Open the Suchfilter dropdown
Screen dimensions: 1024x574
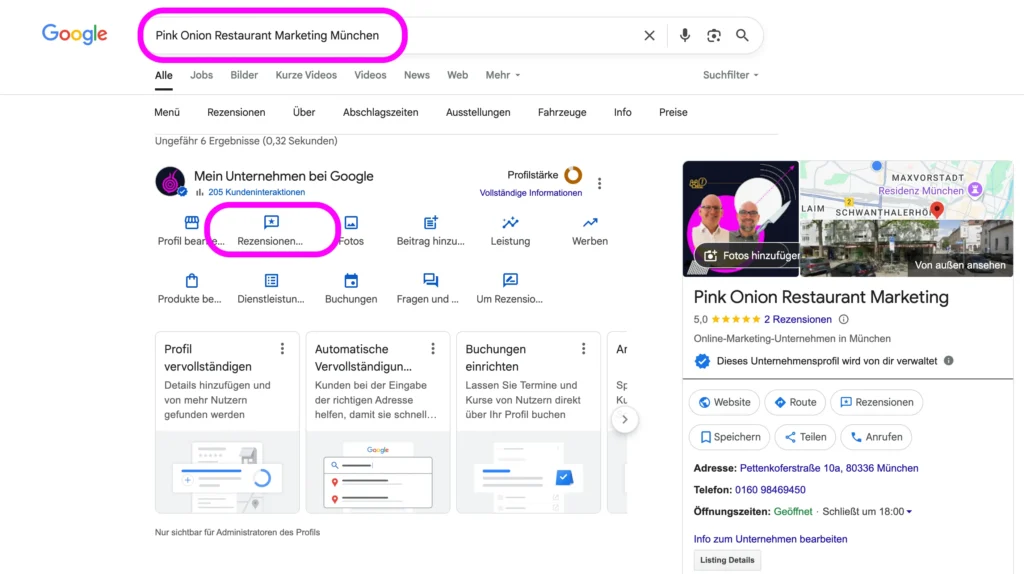(x=731, y=75)
